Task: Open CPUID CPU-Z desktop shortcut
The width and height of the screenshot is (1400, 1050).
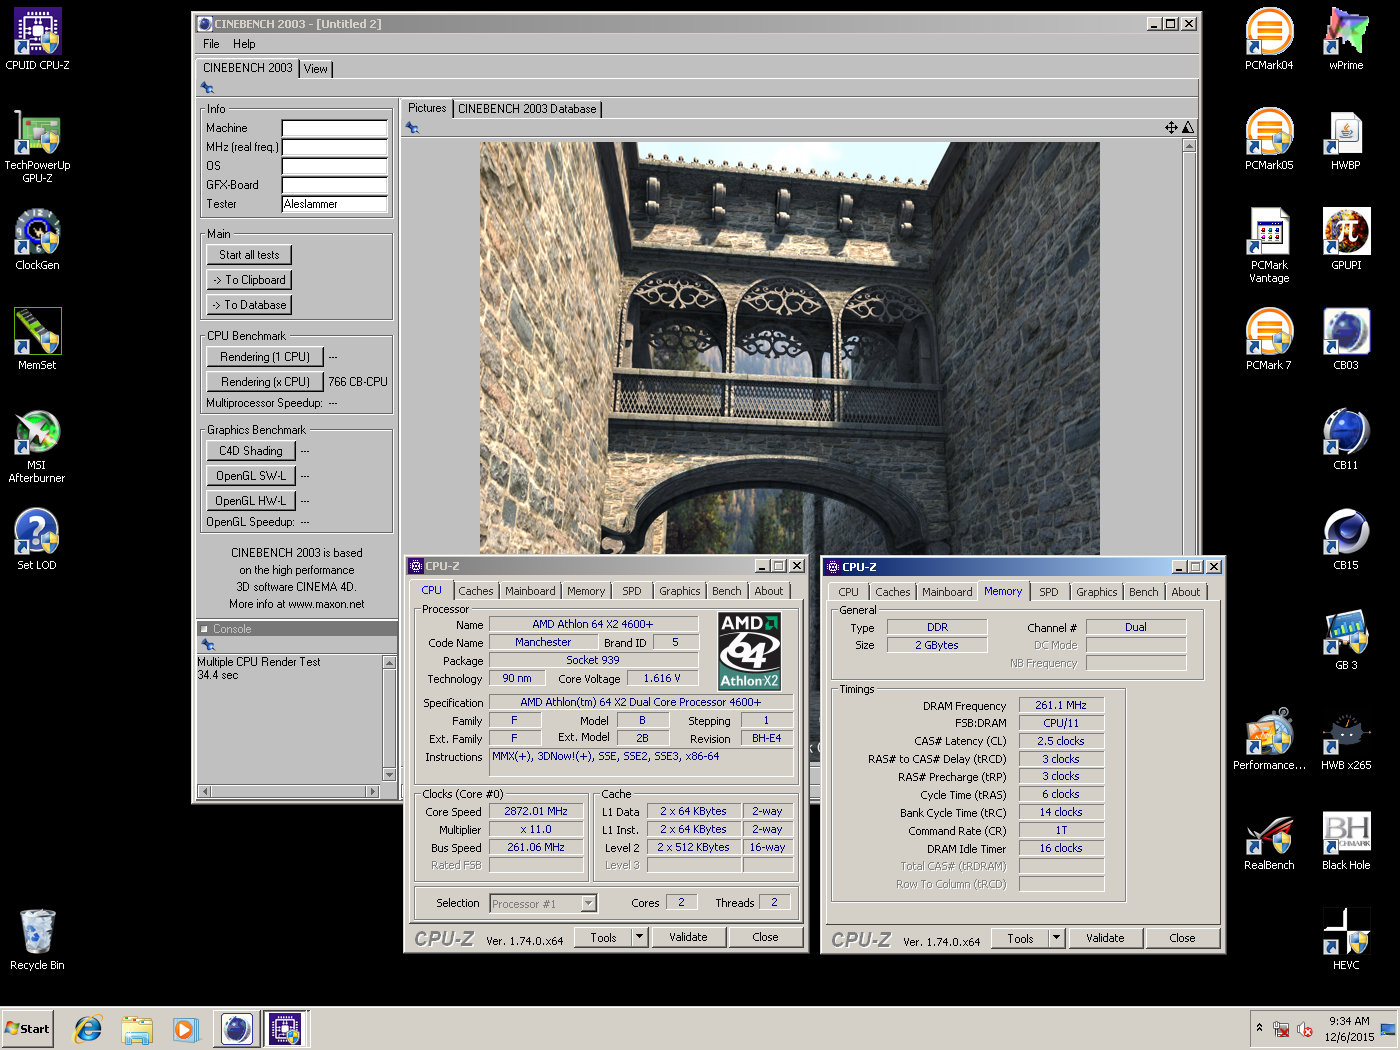Action: [x=37, y=40]
